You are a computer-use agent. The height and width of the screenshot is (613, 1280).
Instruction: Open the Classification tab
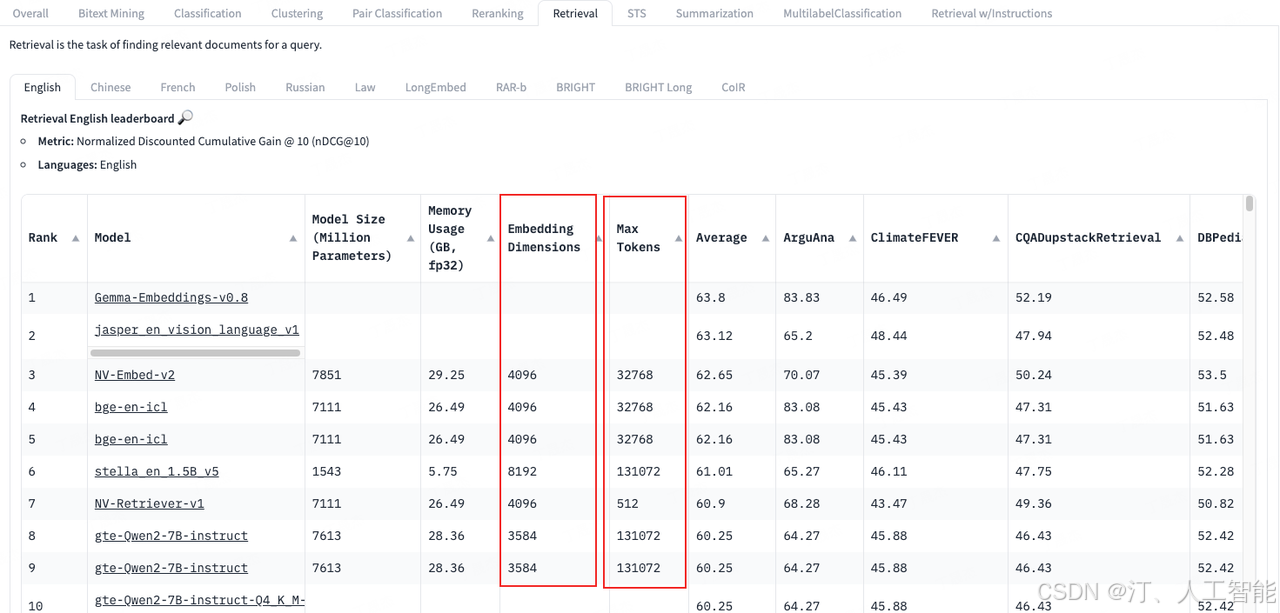[x=207, y=14]
